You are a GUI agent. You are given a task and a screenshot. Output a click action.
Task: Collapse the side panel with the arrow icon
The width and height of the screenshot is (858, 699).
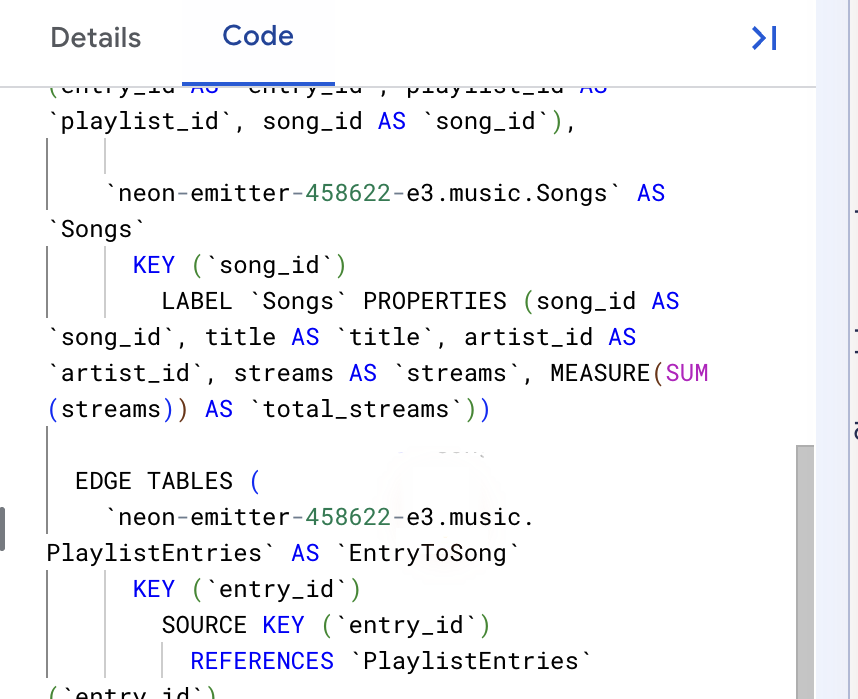764,38
